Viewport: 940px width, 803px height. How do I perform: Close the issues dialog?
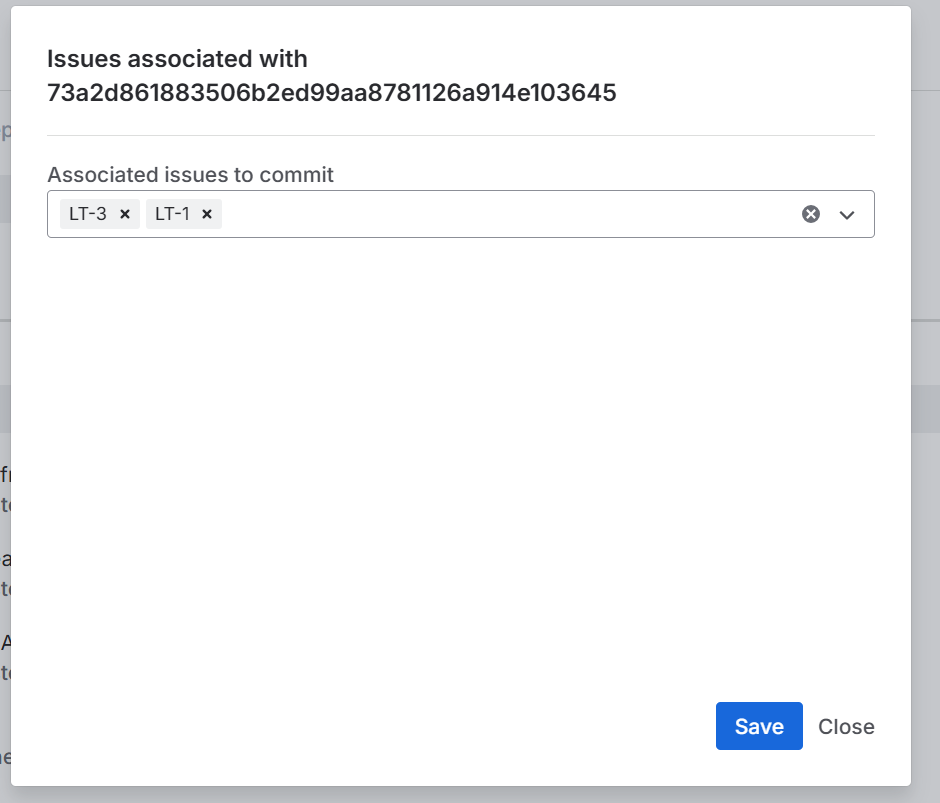[846, 726]
